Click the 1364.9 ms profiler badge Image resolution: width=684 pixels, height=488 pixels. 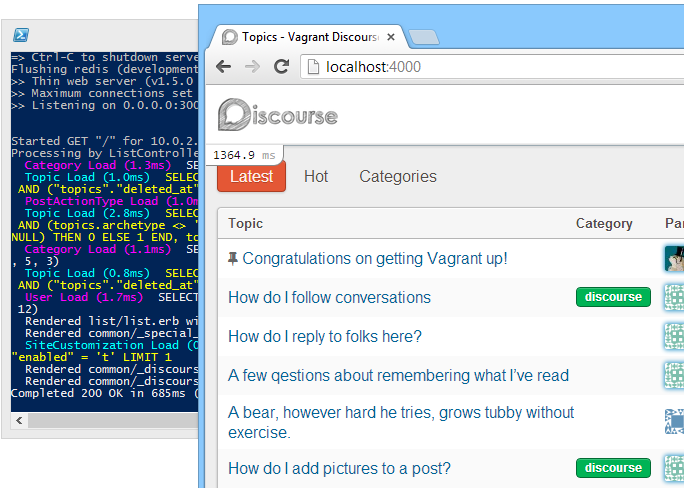244,155
